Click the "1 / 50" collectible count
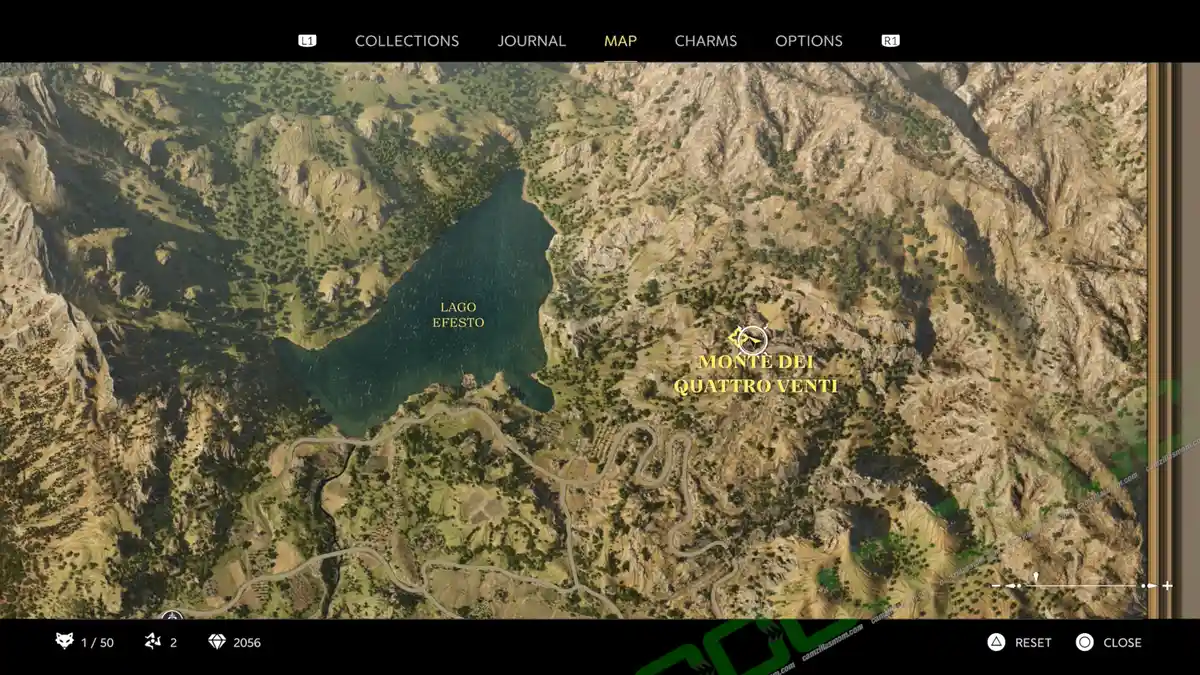 (x=98, y=643)
